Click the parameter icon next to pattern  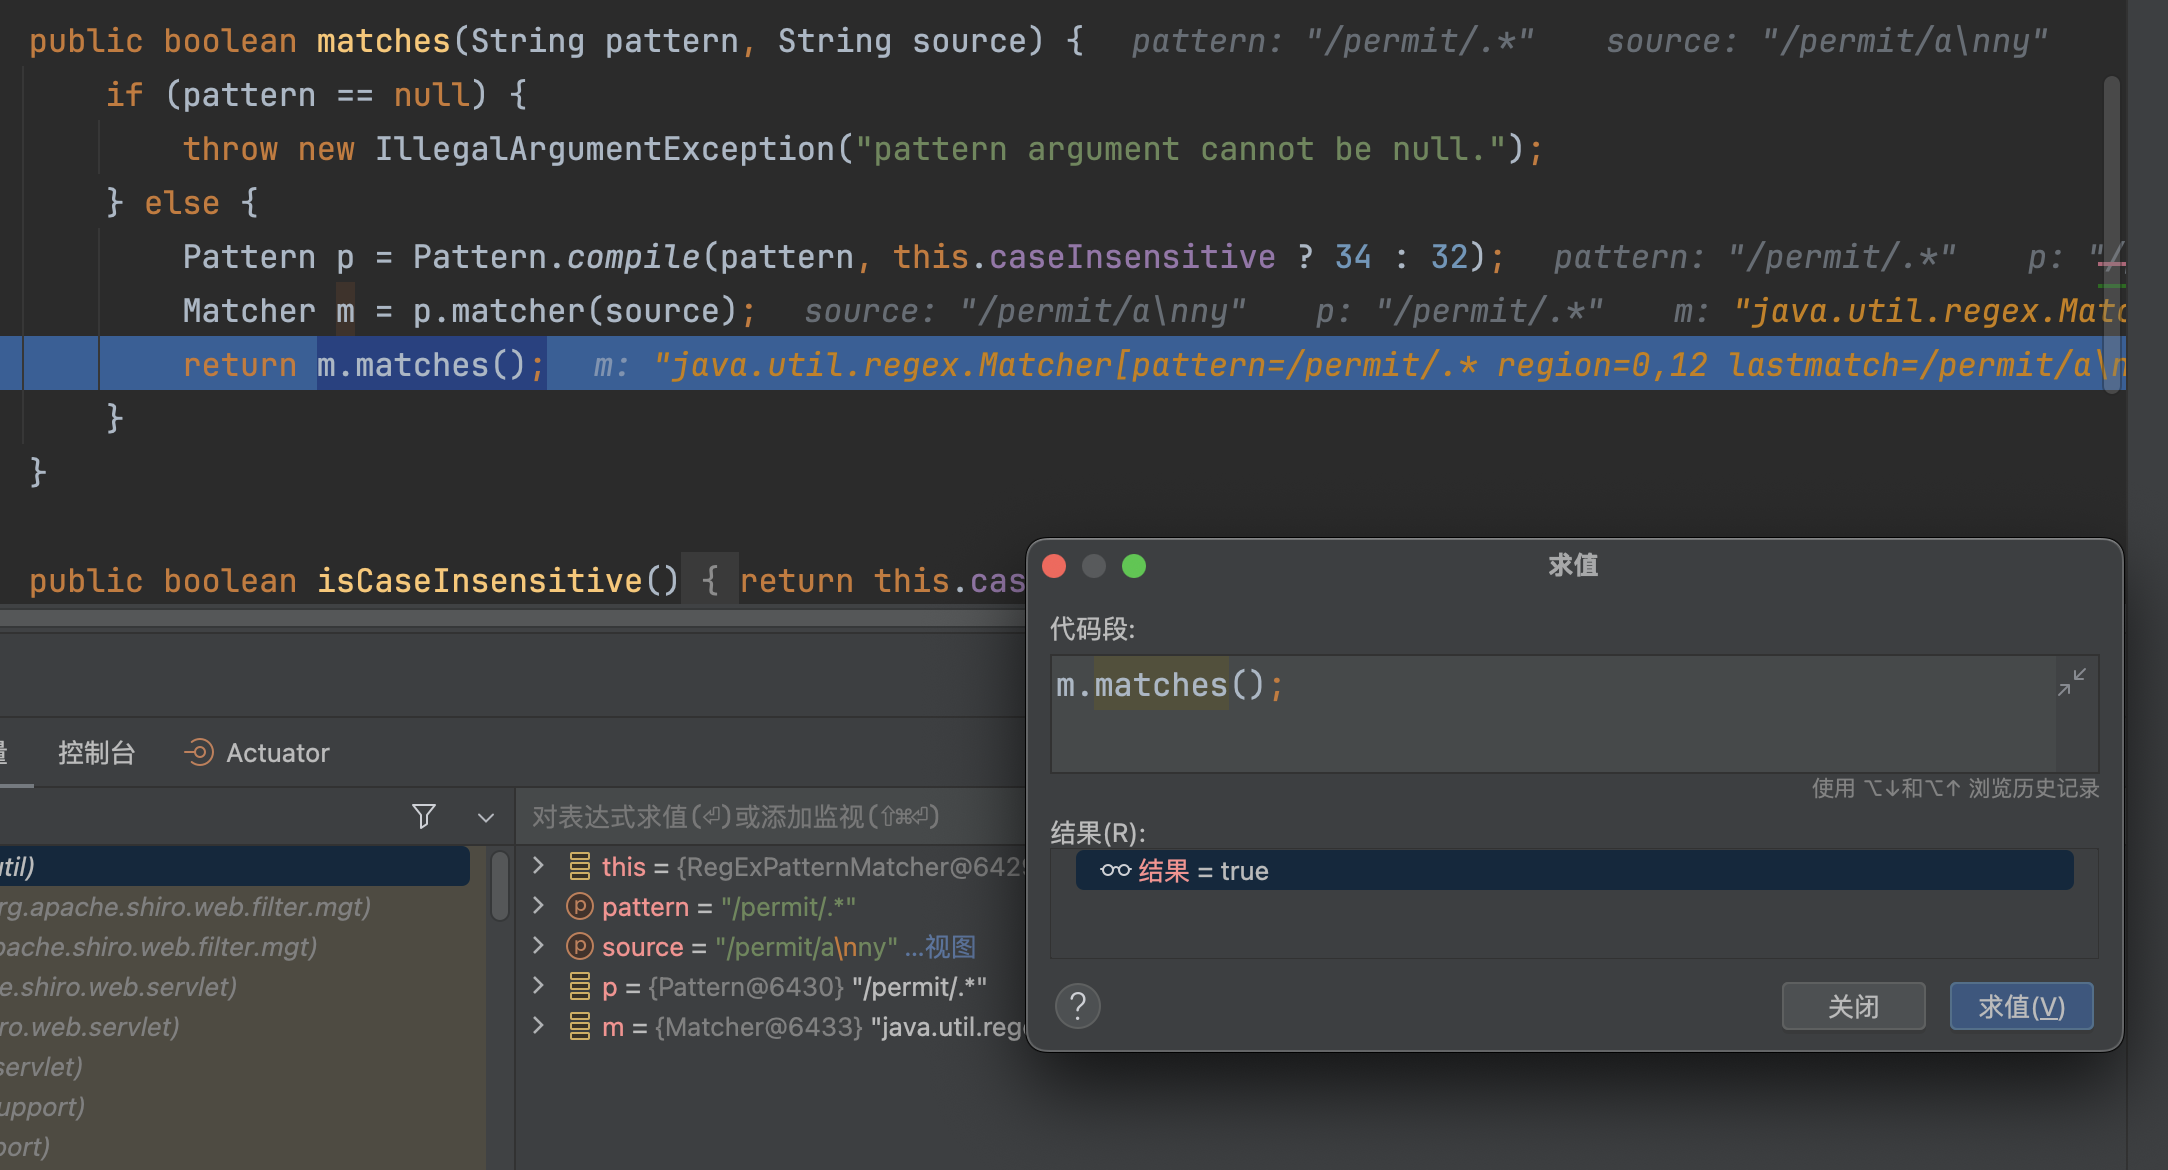click(579, 907)
